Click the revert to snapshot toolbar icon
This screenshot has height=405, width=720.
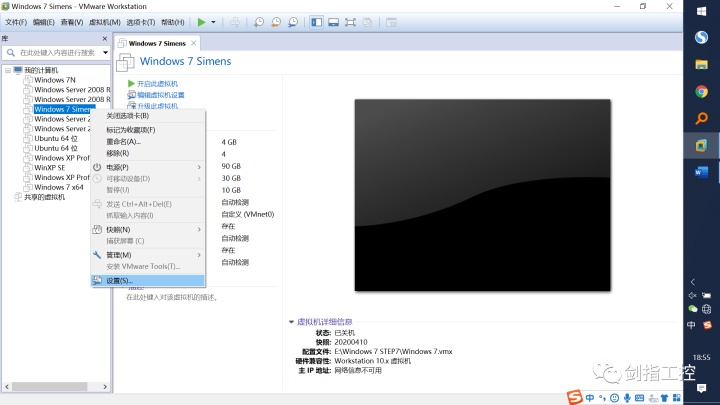(x=276, y=22)
